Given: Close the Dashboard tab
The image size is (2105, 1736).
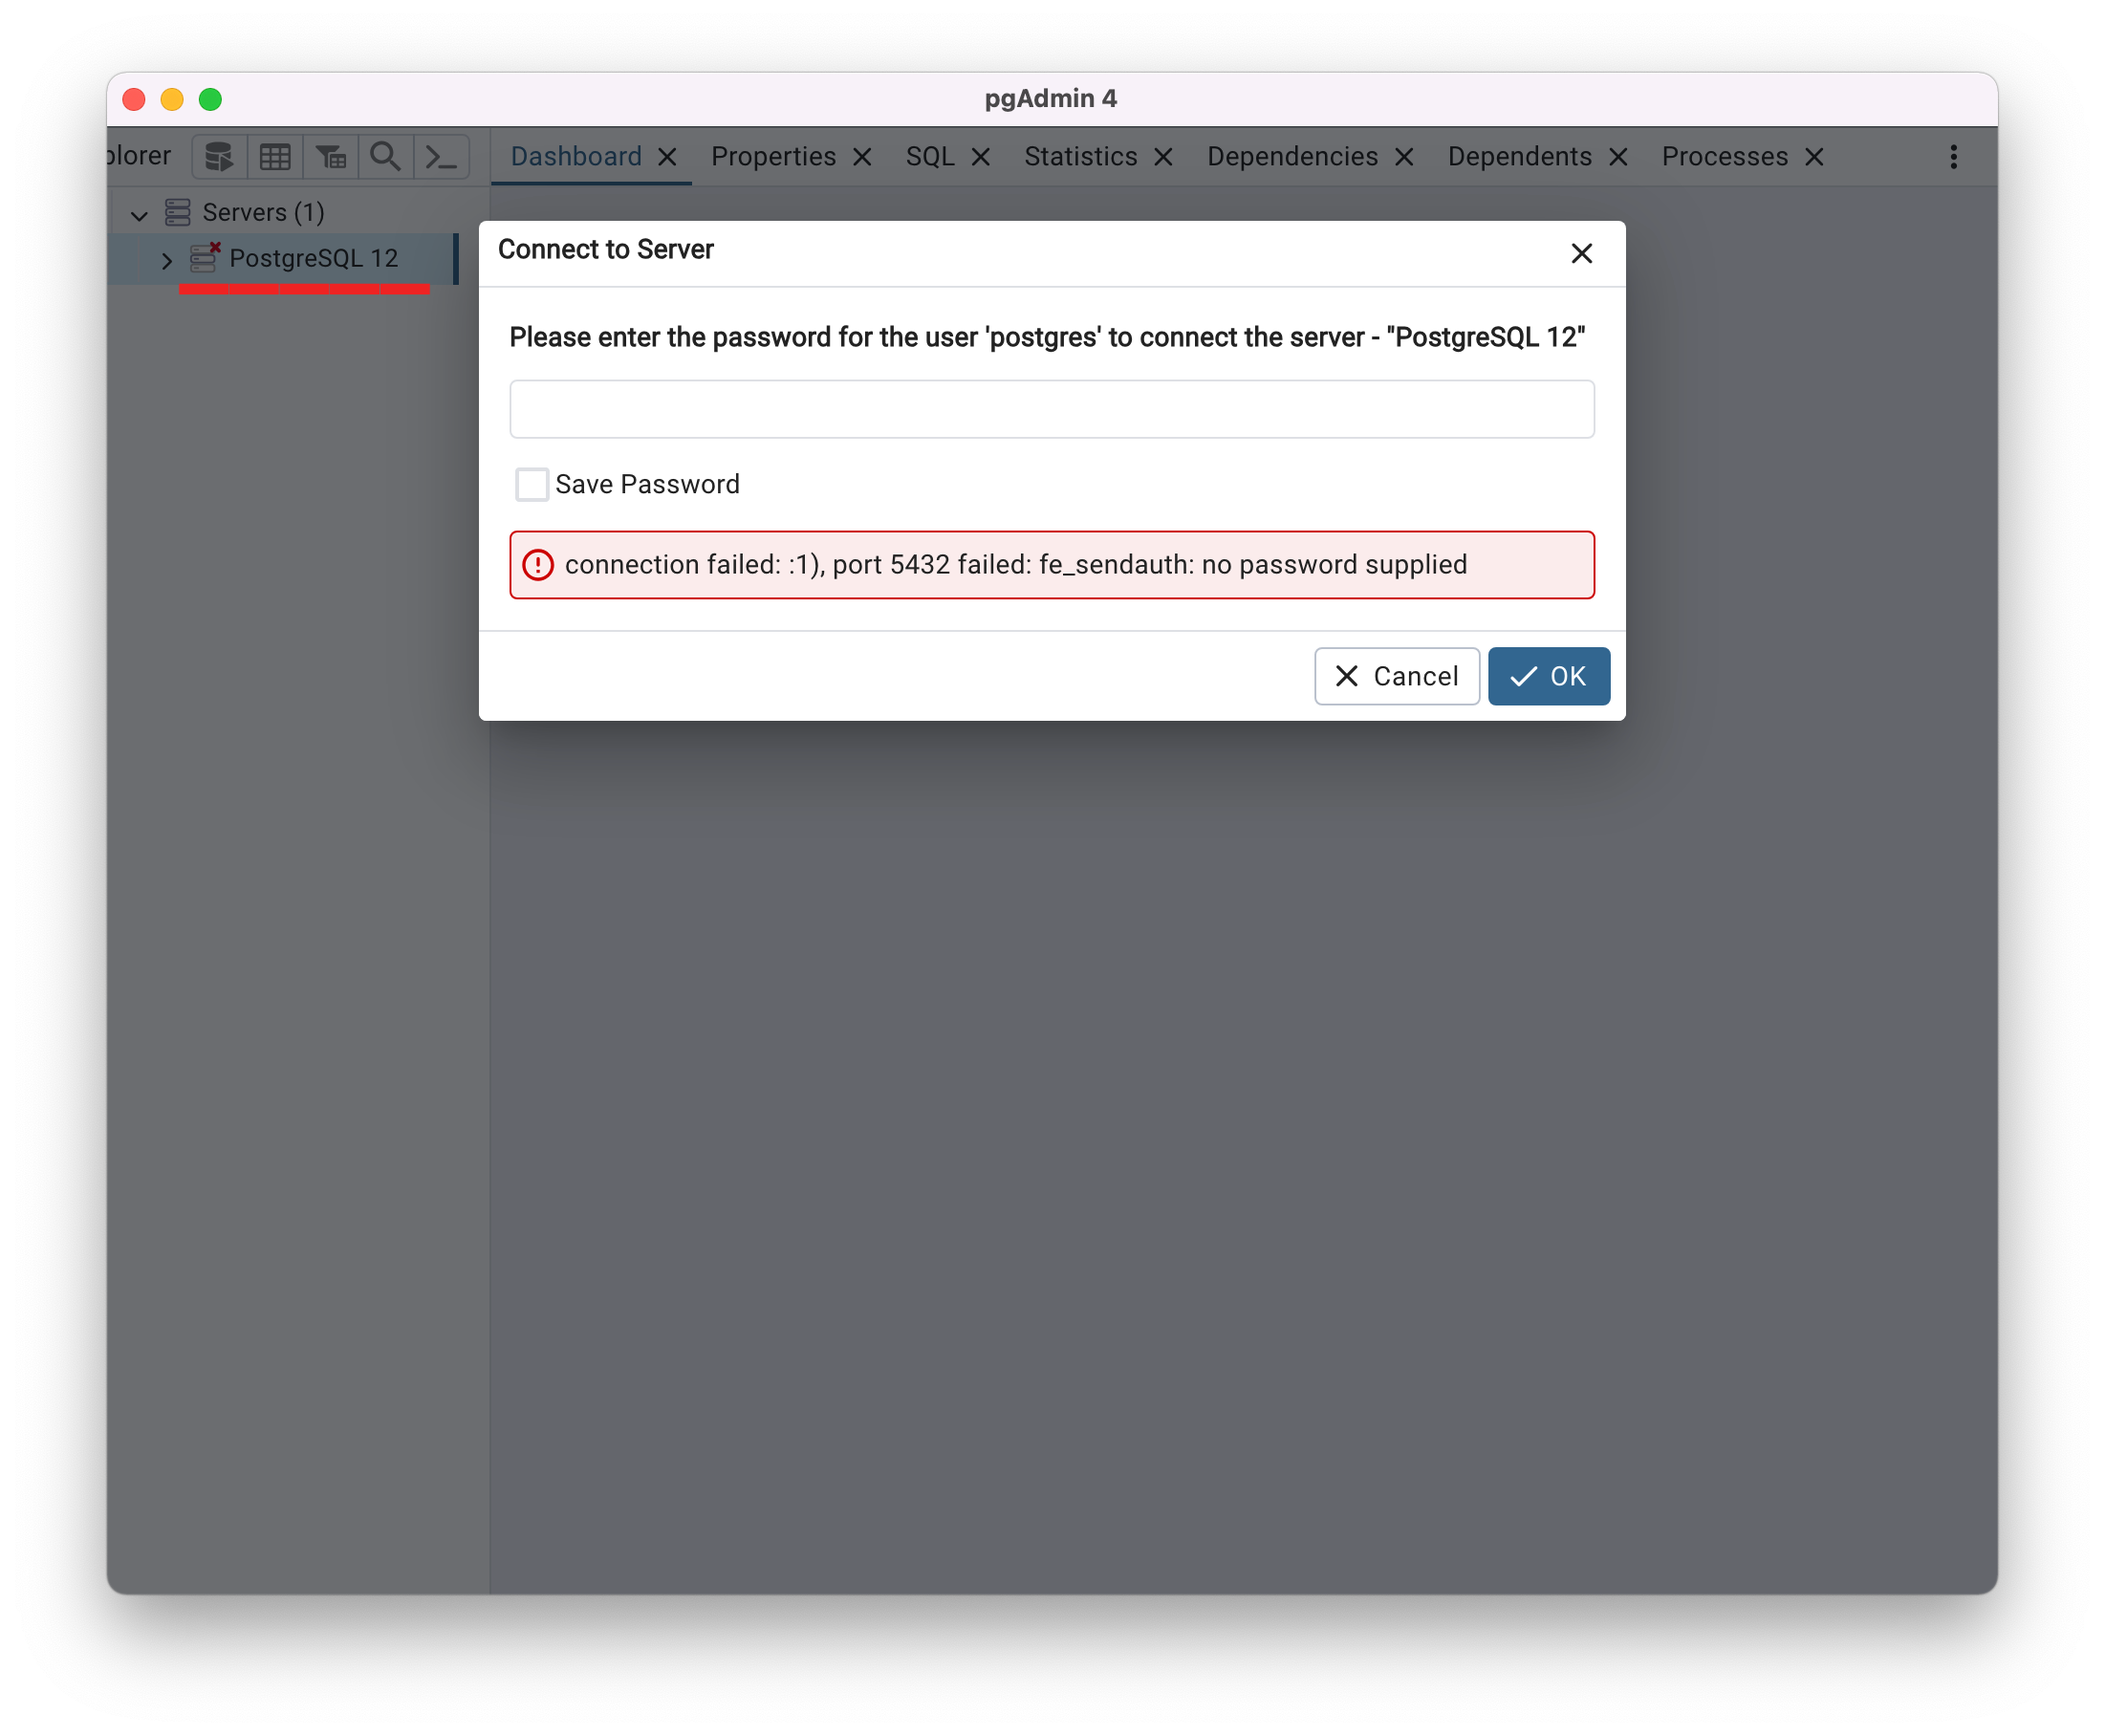Looking at the screenshot, I should pyautogui.click(x=667, y=157).
